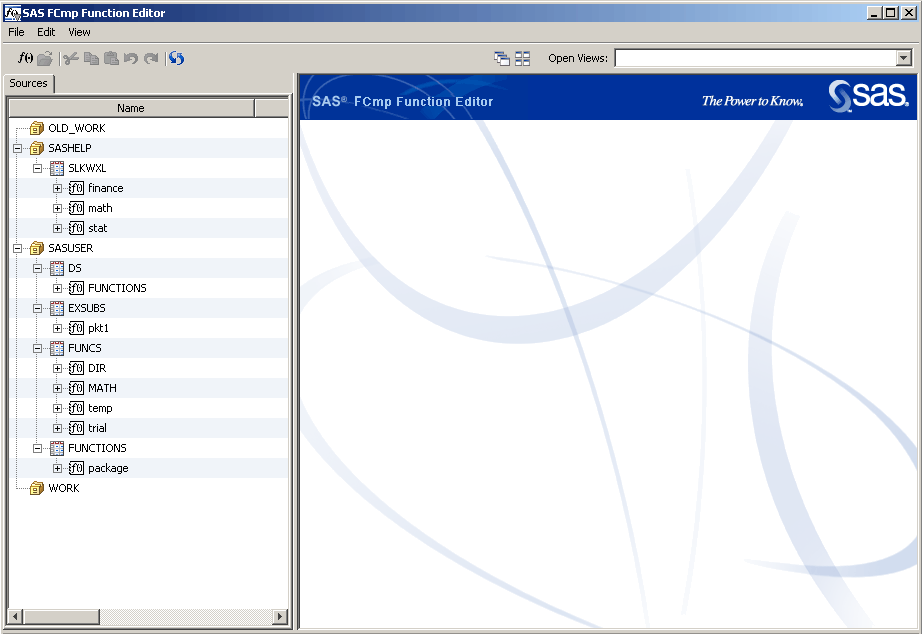Undo the last action
Screen dimensions: 922x634
coord(131,58)
